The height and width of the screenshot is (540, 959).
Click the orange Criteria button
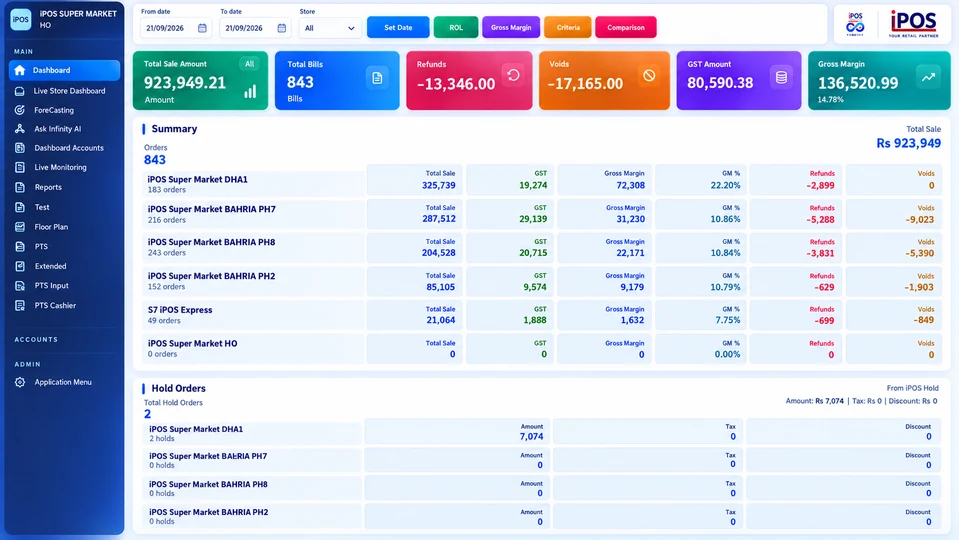click(x=568, y=28)
